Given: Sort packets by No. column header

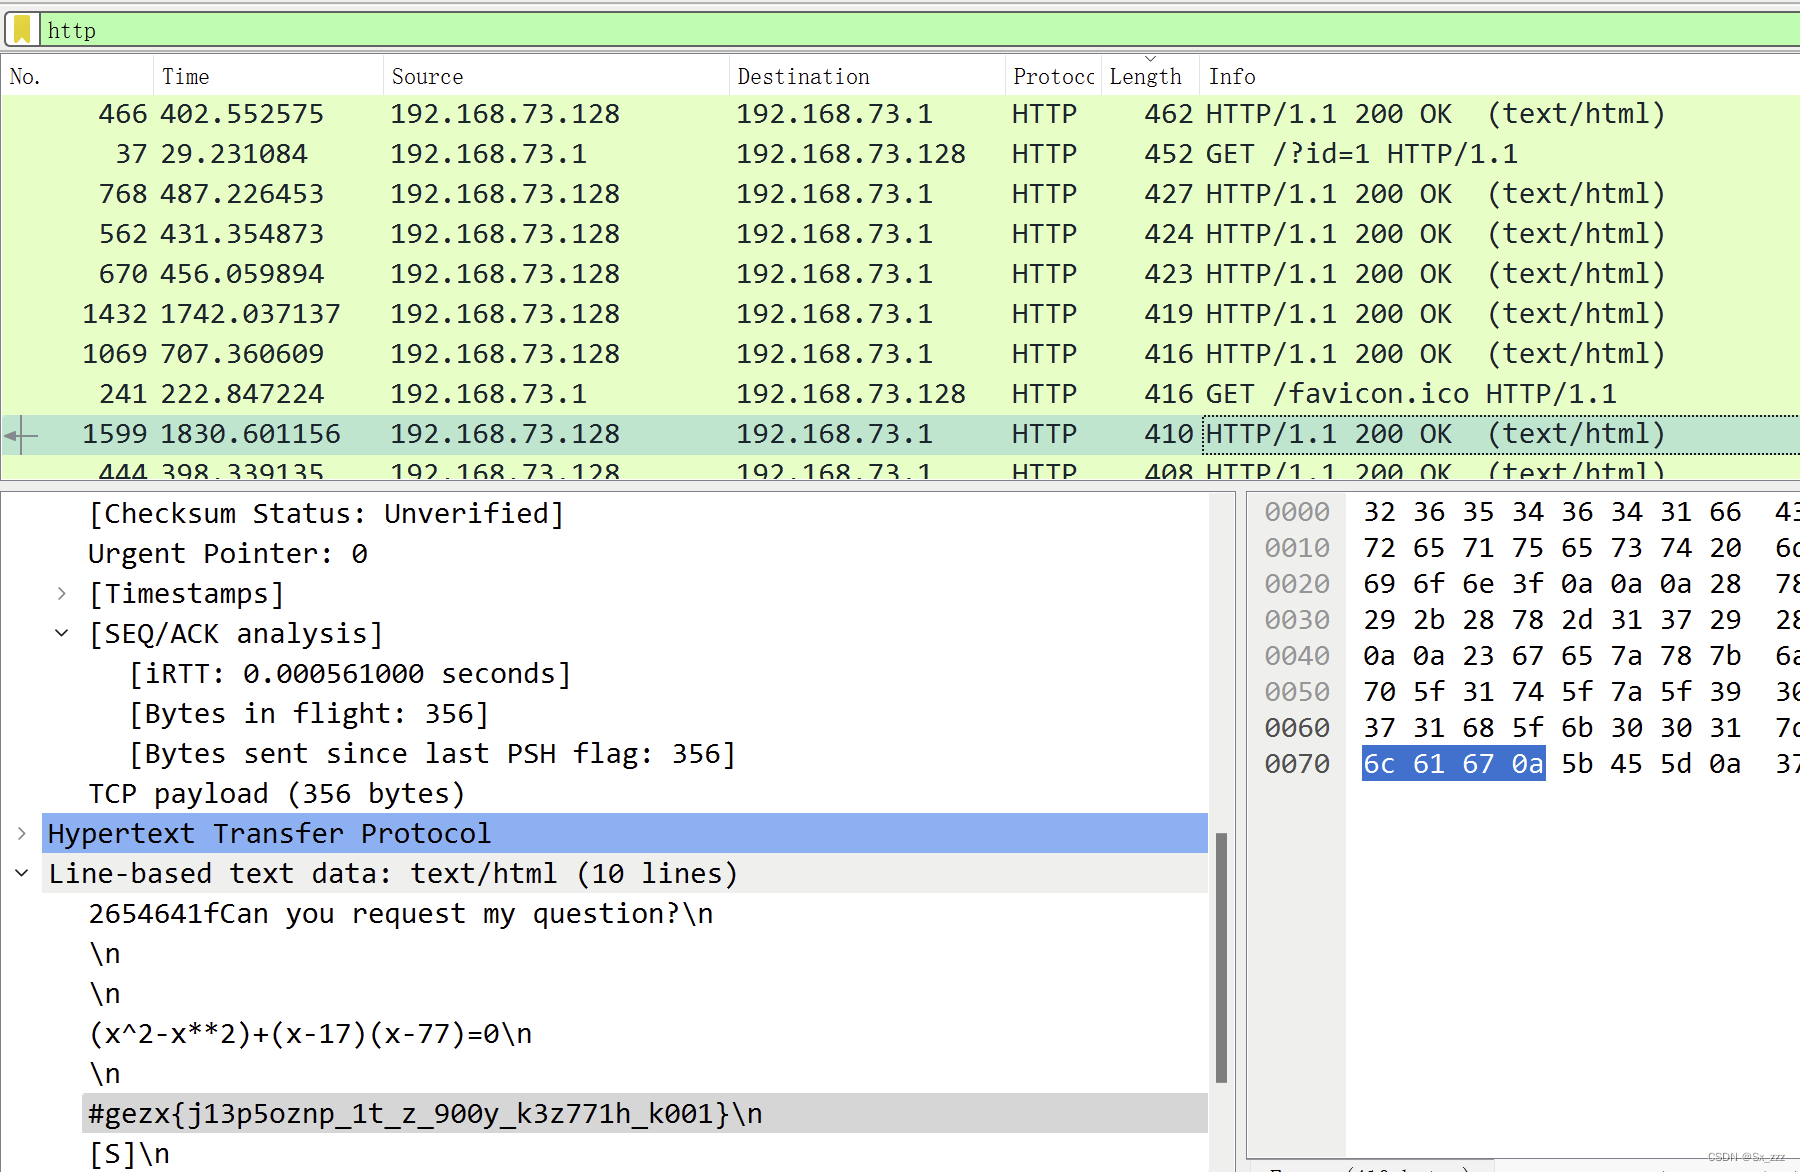Looking at the screenshot, I should coord(77,76).
